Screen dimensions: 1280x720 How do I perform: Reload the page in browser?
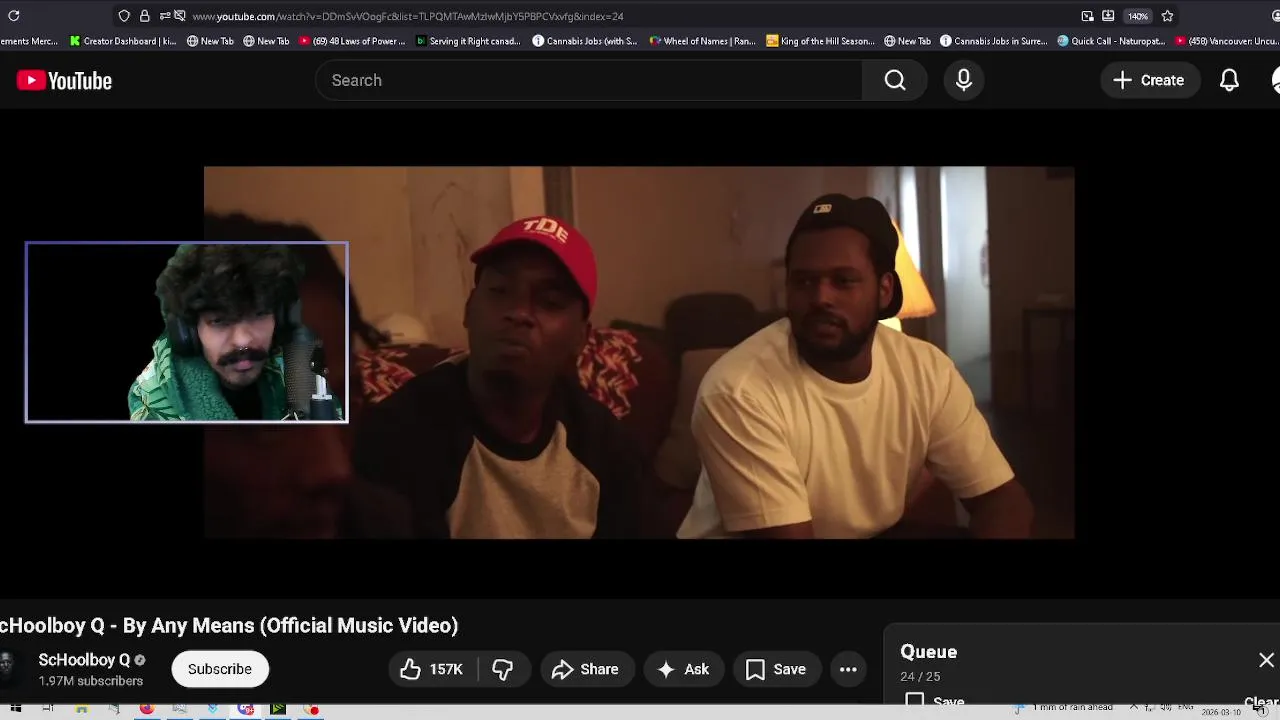pos(14,16)
